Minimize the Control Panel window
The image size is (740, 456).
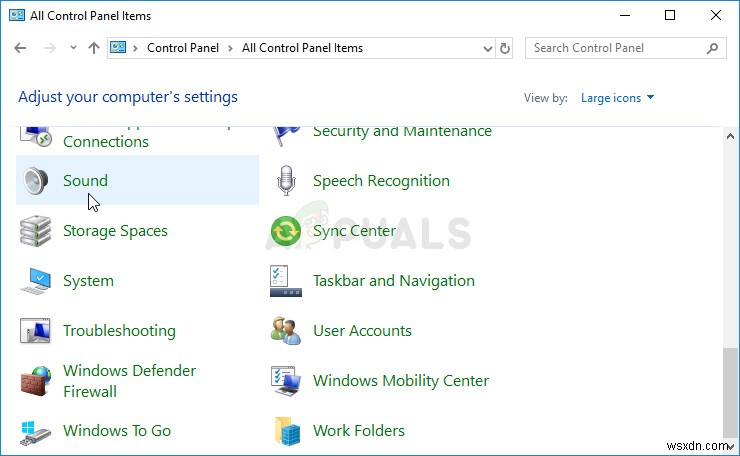point(625,16)
